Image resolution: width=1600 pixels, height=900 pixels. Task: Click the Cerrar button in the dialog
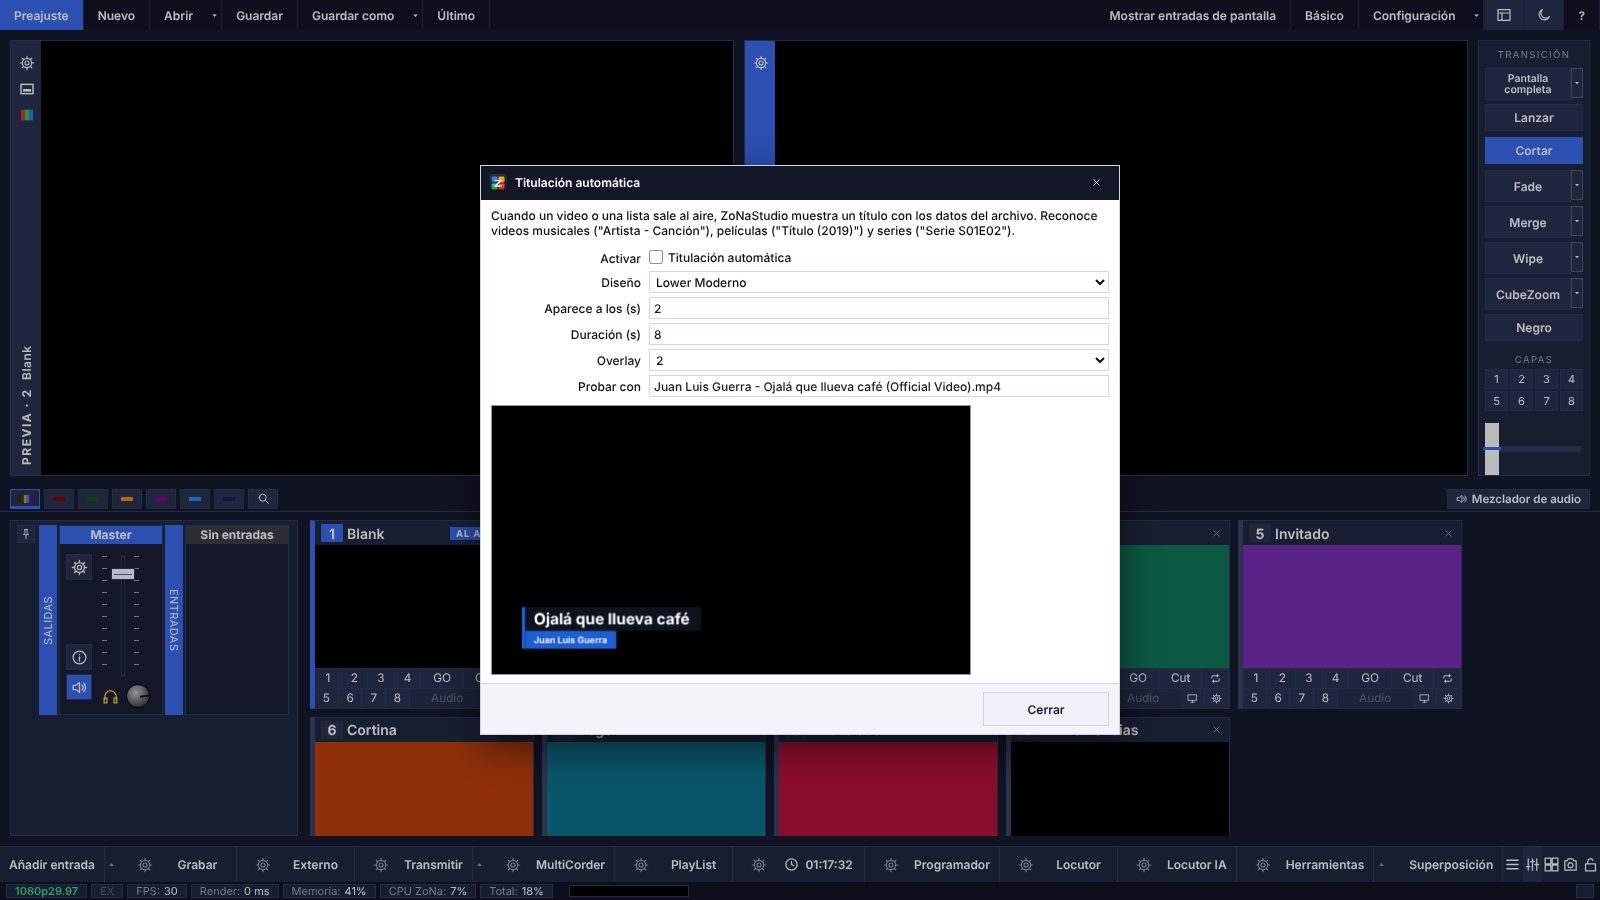[x=1045, y=709]
